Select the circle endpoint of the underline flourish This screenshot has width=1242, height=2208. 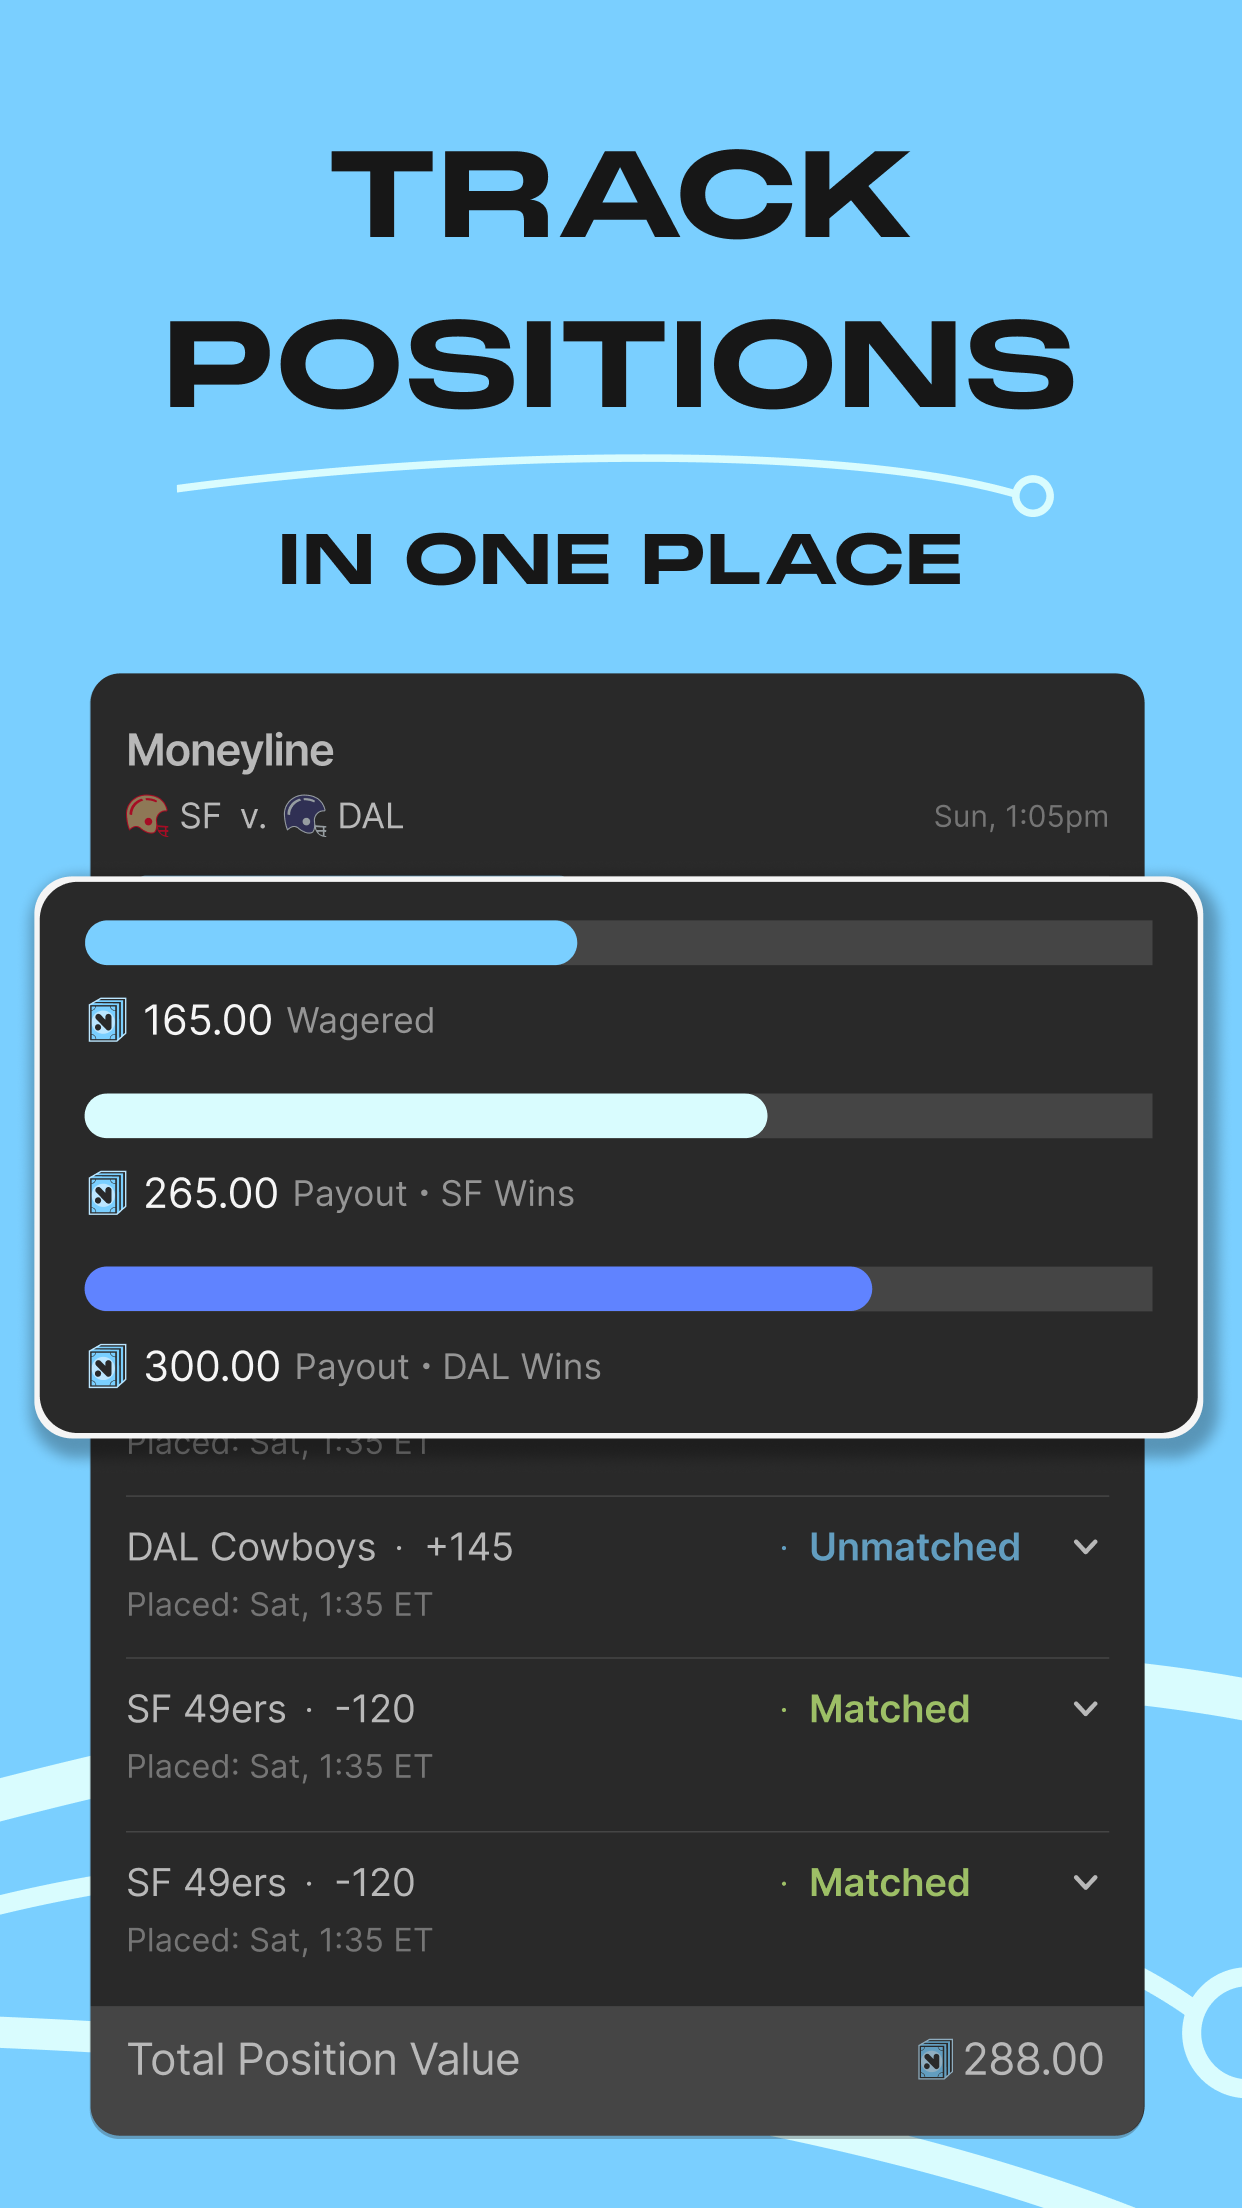(x=1031, y=491)
